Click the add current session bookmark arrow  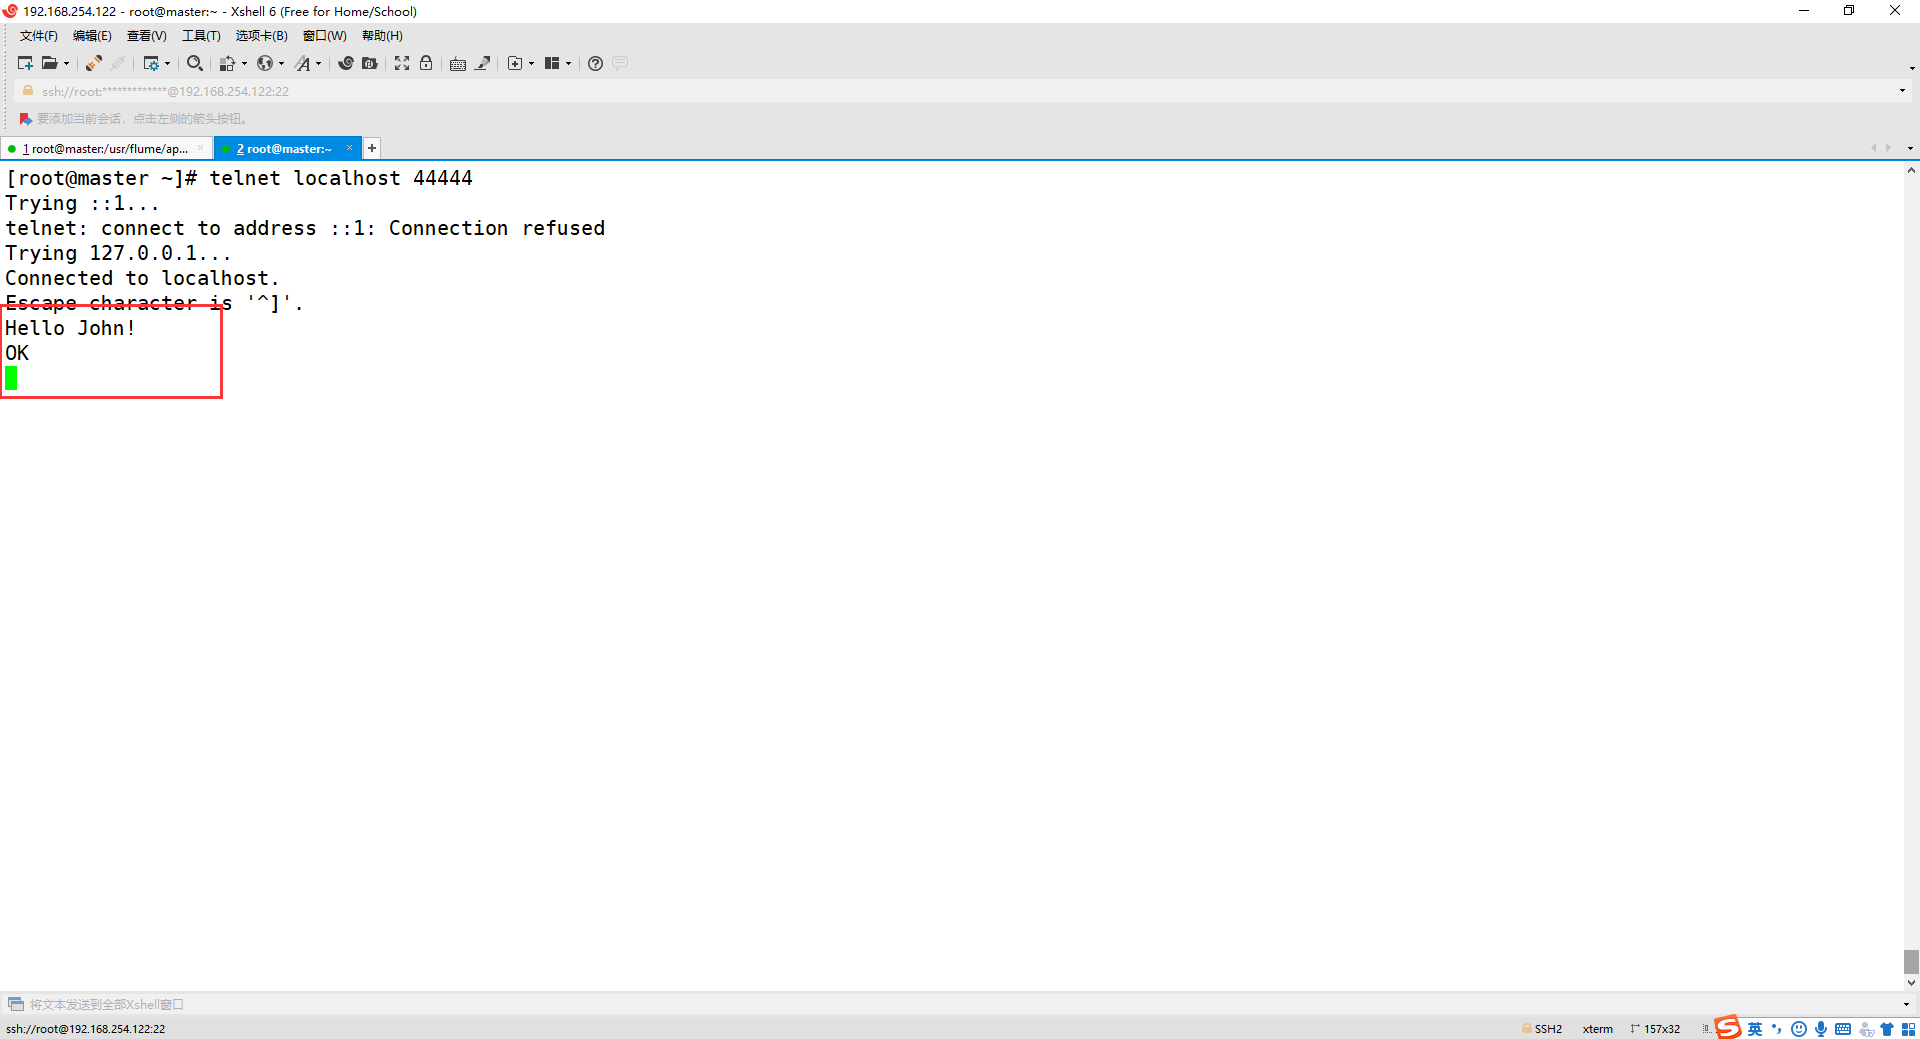25,119
